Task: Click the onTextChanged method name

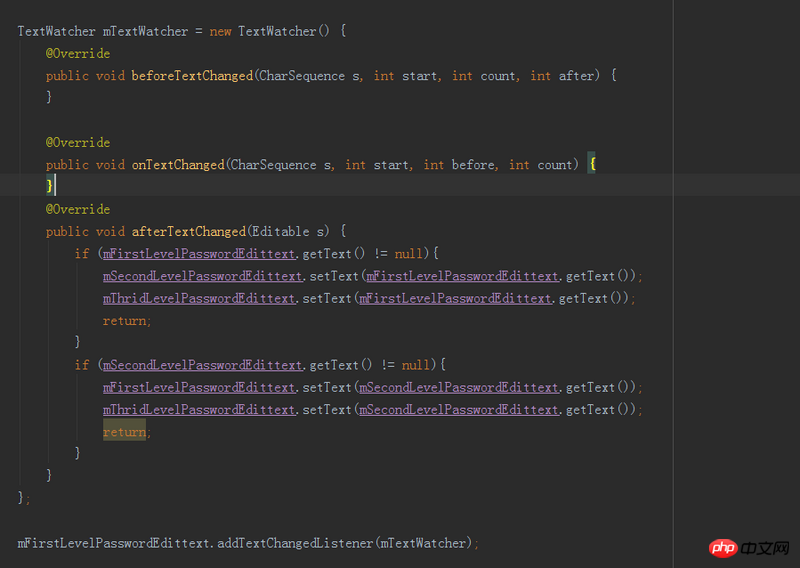Action: click(178, 165)
